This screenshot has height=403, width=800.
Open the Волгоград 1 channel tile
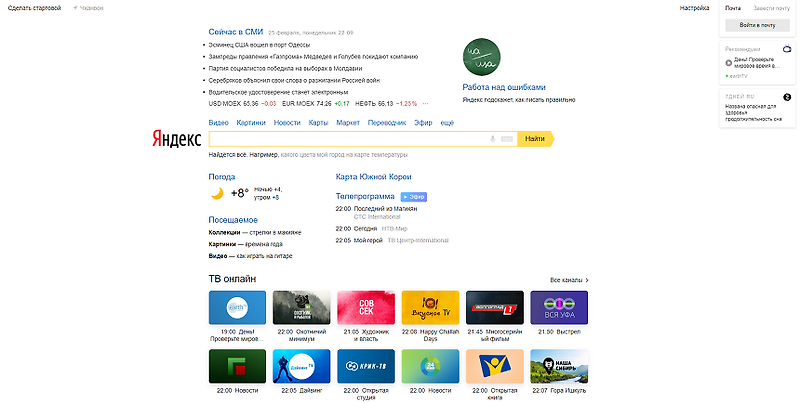click(494, 308)
